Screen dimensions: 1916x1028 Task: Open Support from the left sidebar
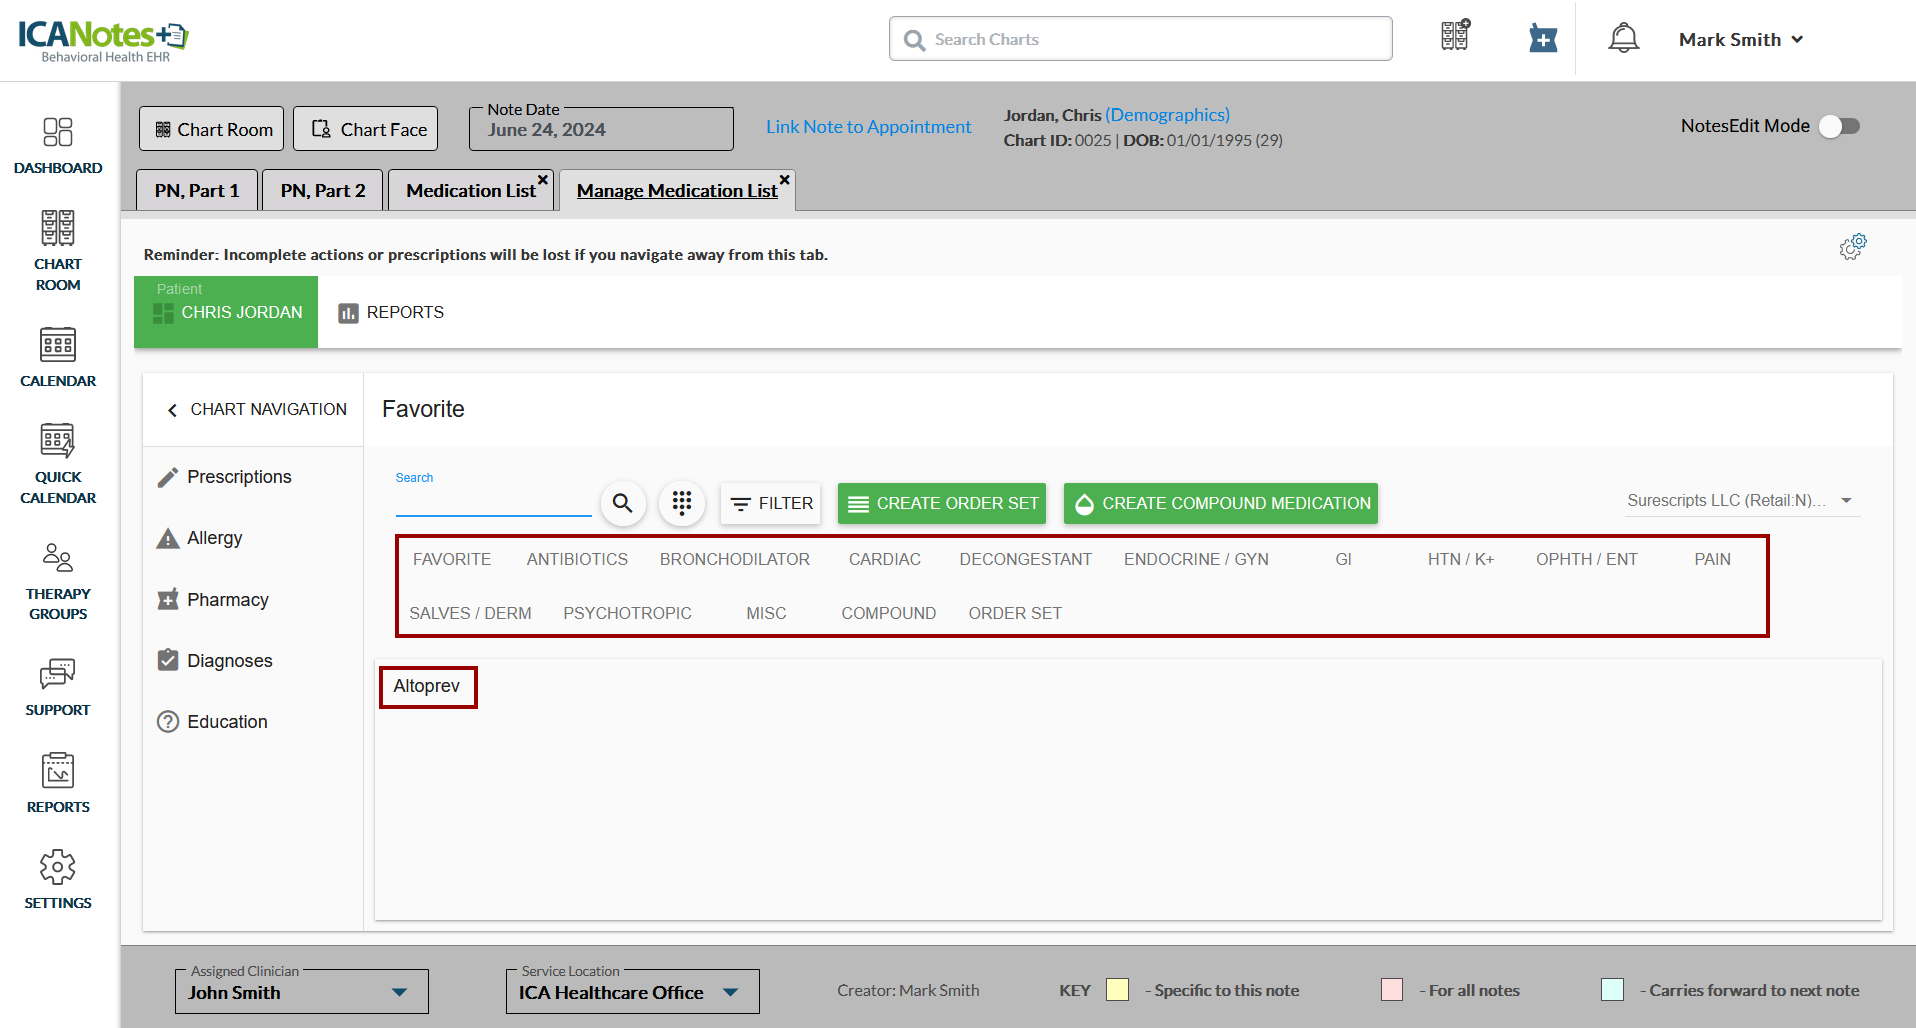pyautogui.click(x=58, y=687)
